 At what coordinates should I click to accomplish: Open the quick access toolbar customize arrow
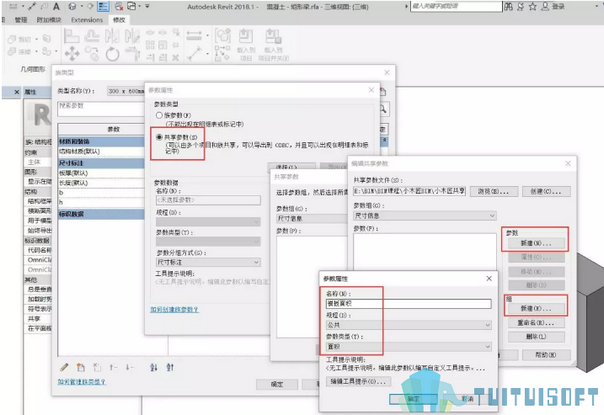click(x=147, y=7)
